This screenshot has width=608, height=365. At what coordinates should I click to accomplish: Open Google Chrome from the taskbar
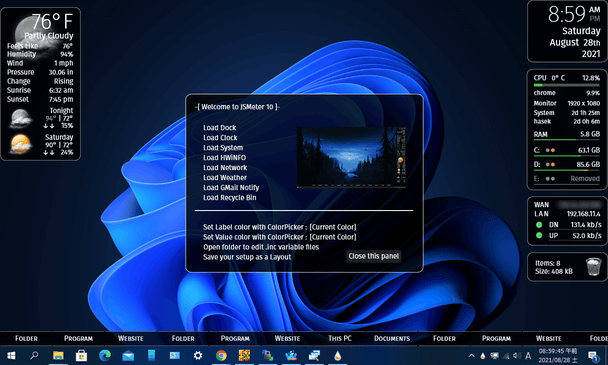[221, 355]
